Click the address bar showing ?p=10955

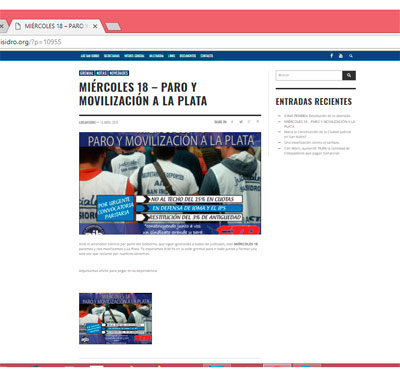(200, 42)
